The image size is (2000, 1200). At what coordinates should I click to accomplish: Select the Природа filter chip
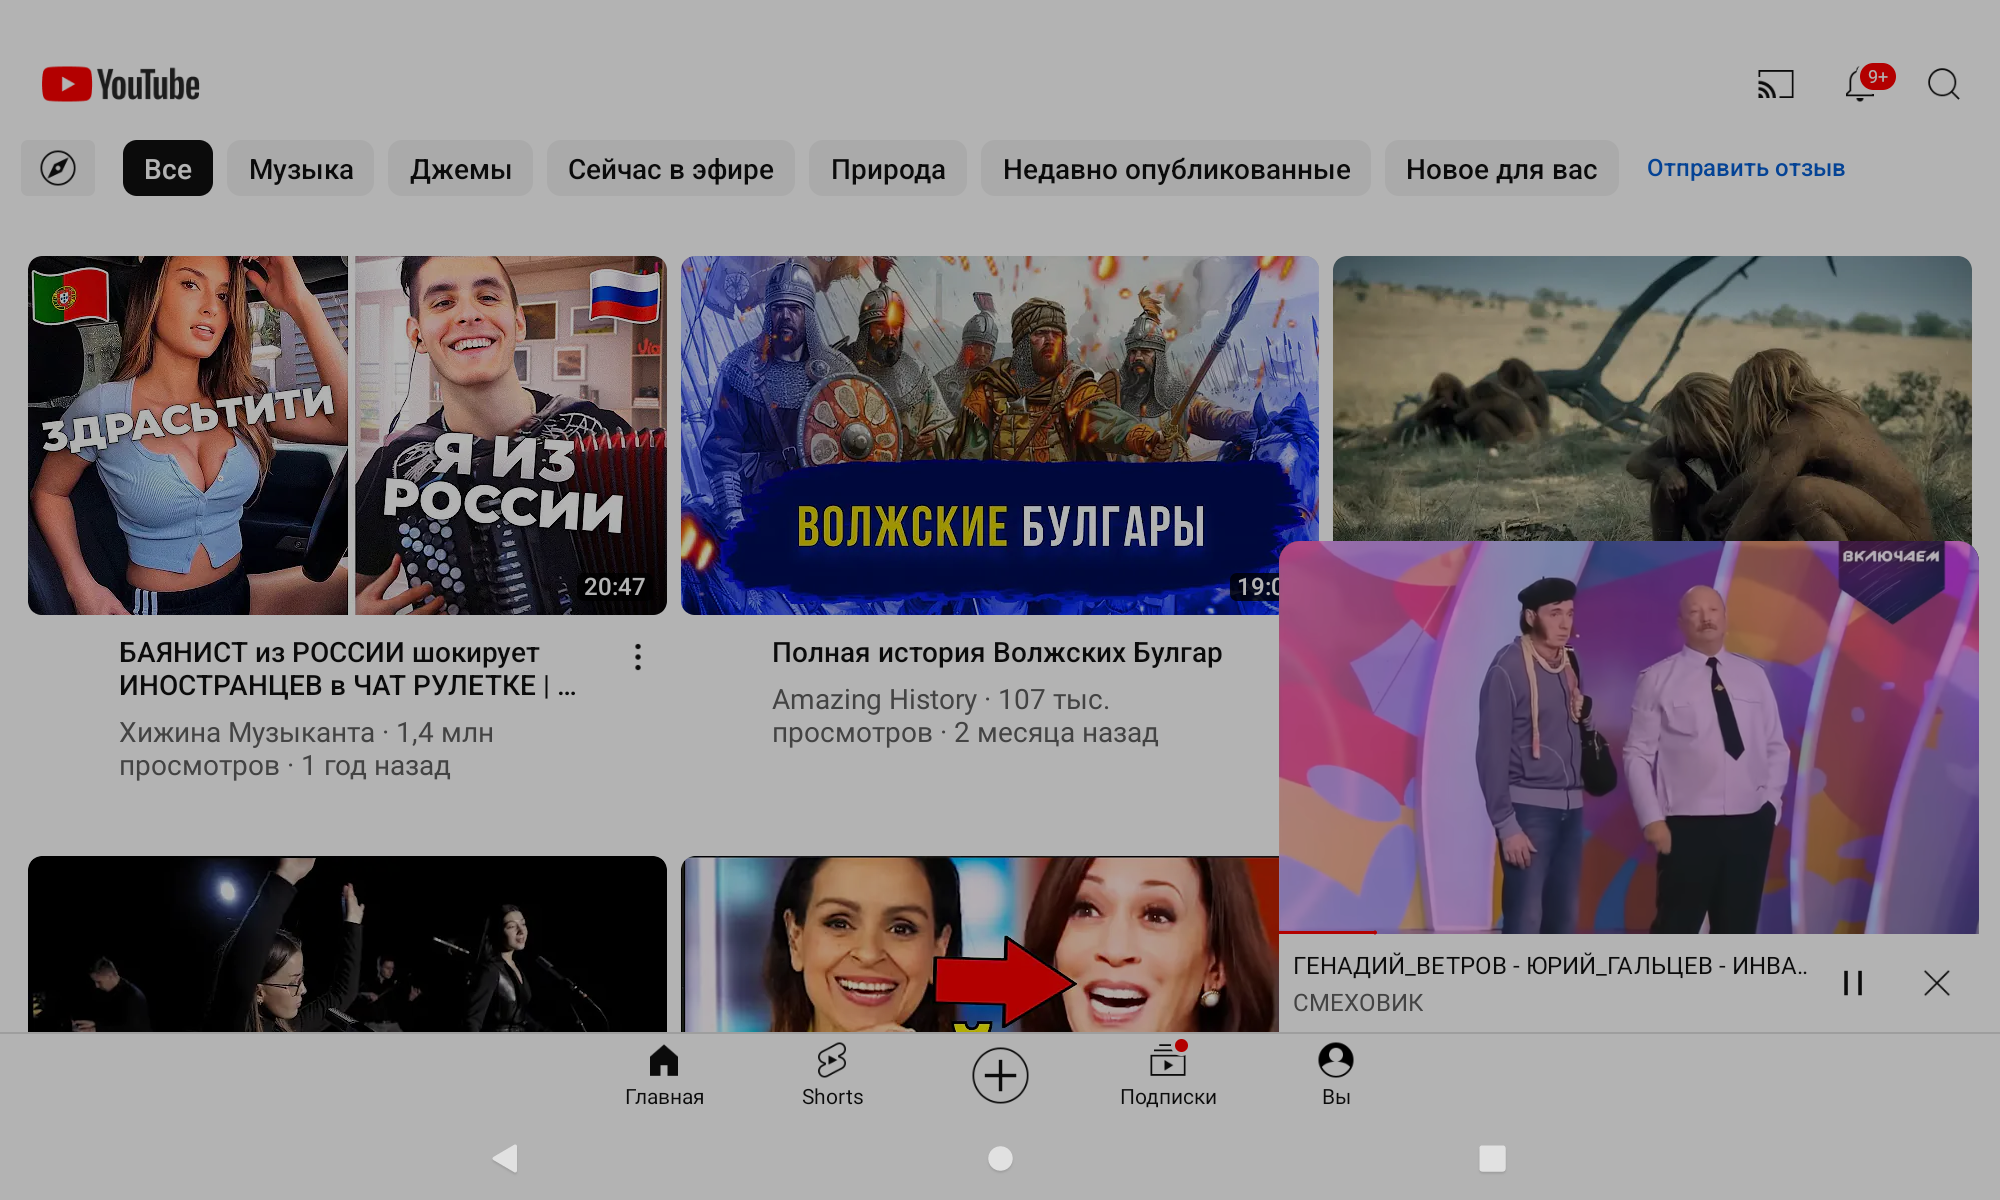888,168
